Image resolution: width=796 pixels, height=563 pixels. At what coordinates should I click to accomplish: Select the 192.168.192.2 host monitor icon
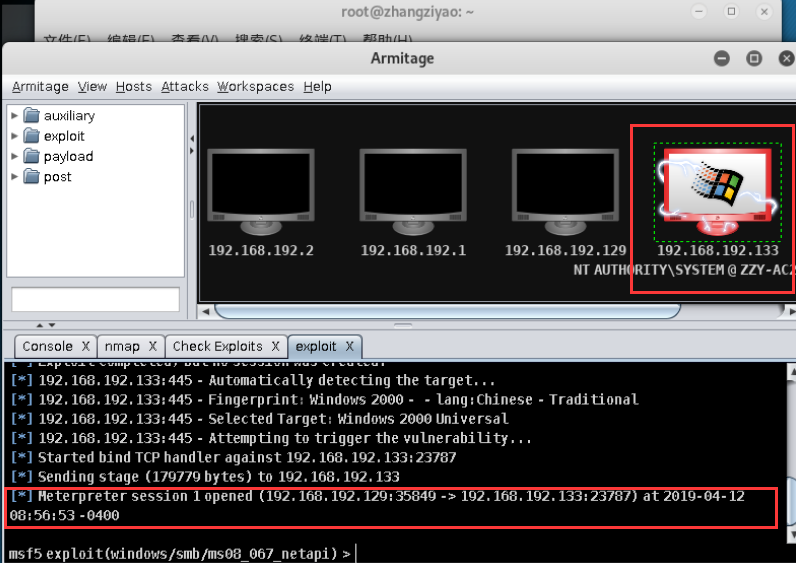[x=260, y=191]
